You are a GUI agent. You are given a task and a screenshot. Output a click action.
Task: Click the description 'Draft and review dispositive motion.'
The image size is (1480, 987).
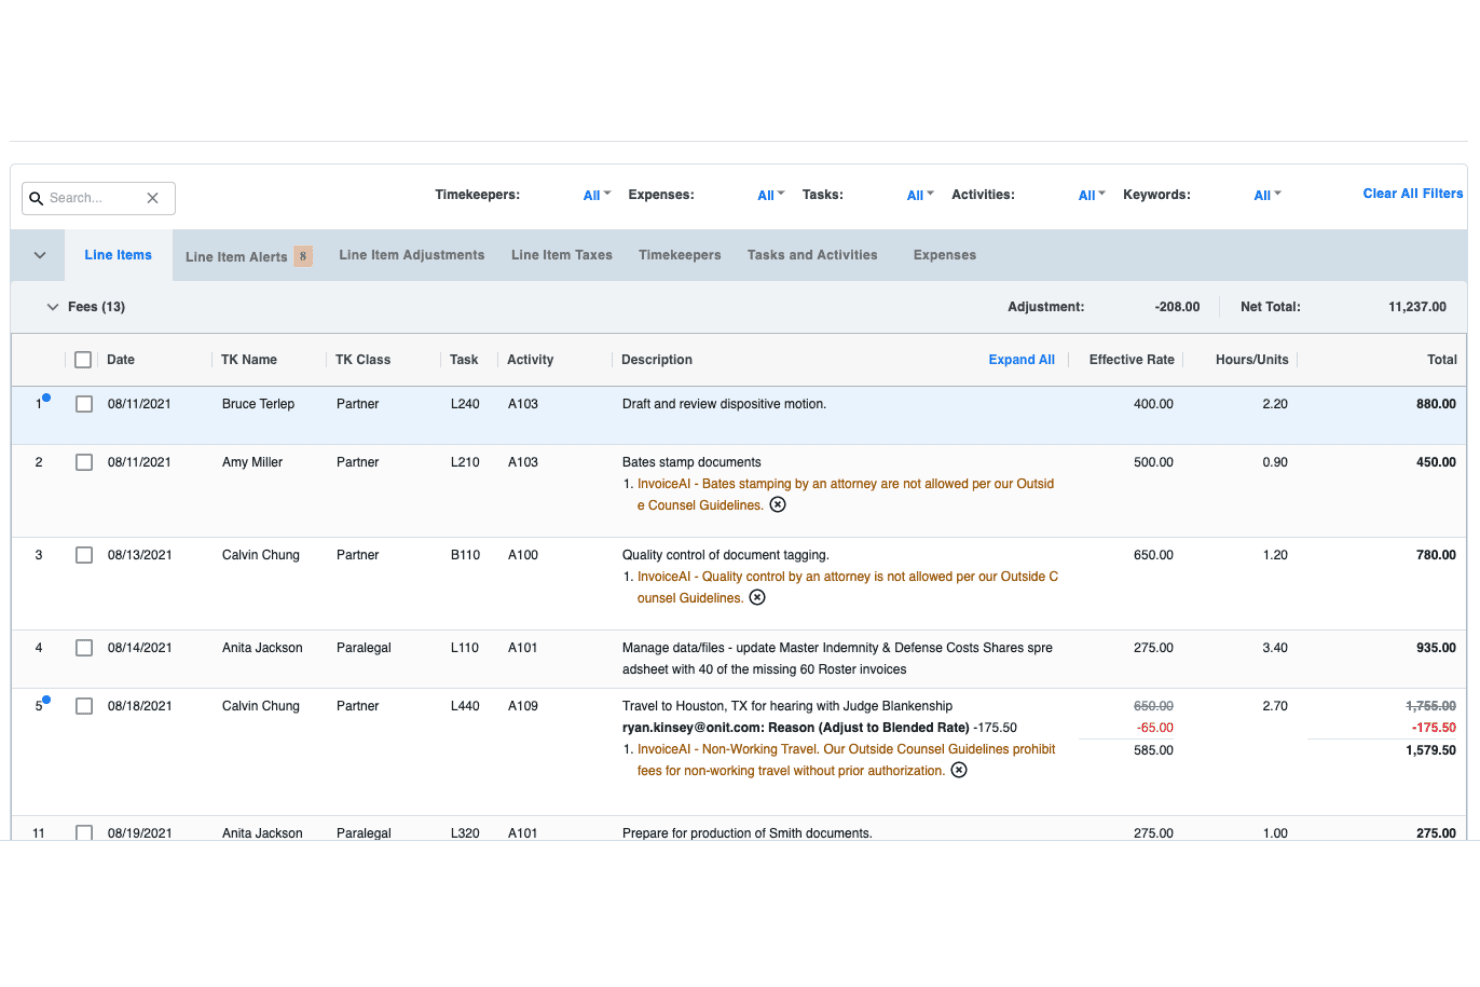pos(724,404)
